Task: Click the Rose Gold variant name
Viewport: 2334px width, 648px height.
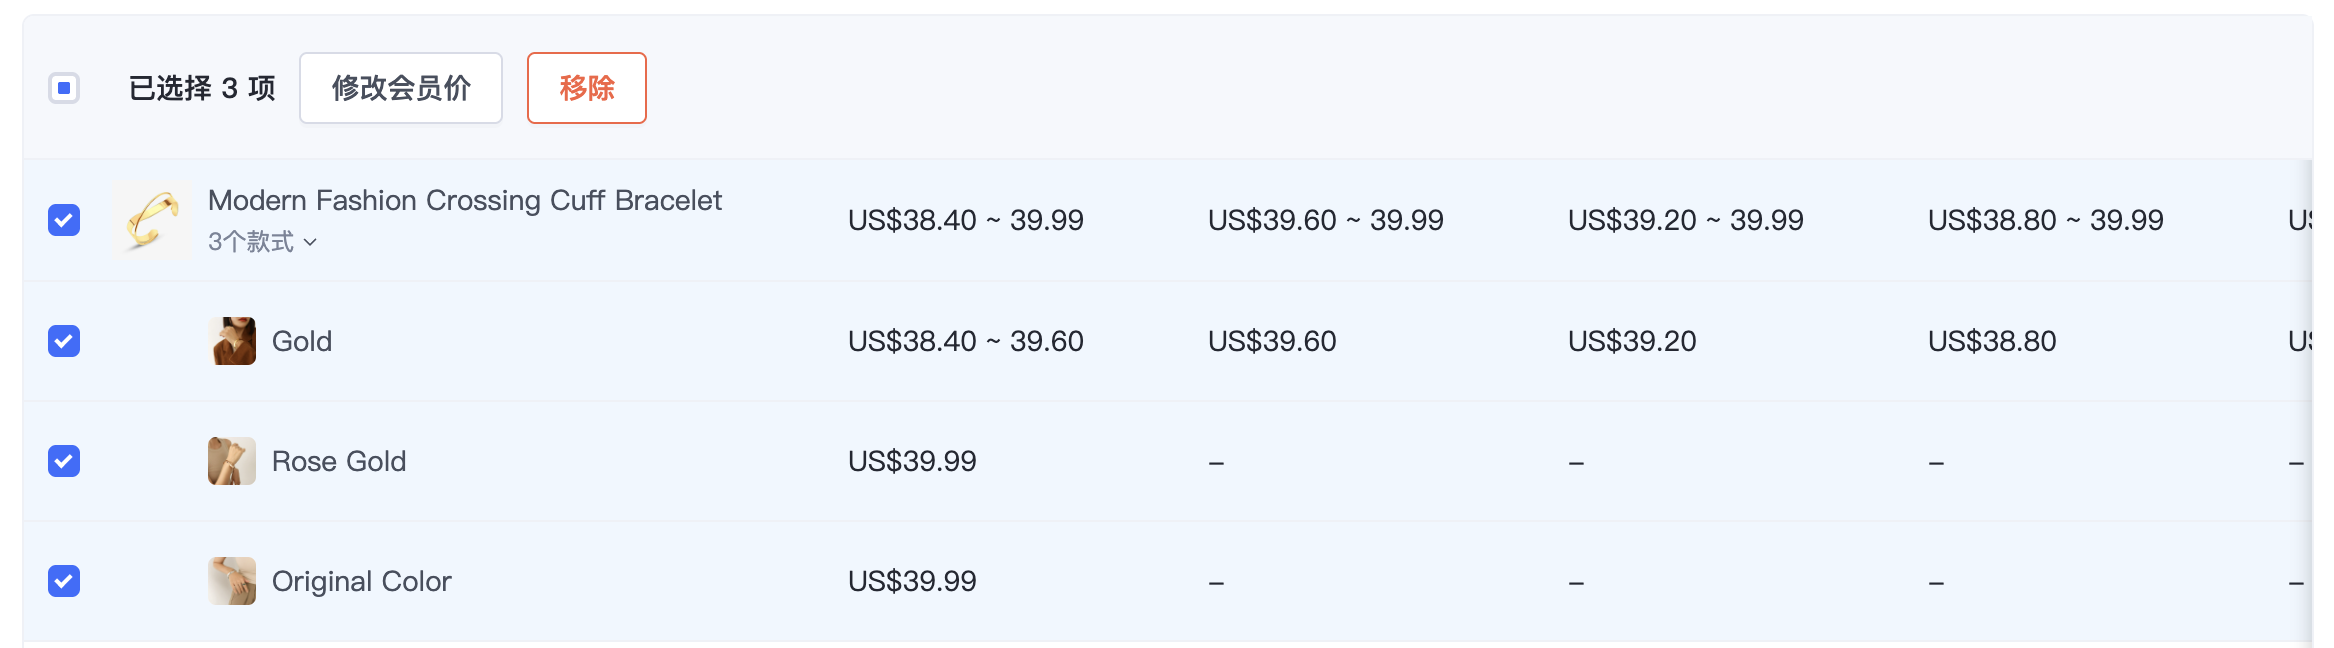Action: click(x=339, y=461)
